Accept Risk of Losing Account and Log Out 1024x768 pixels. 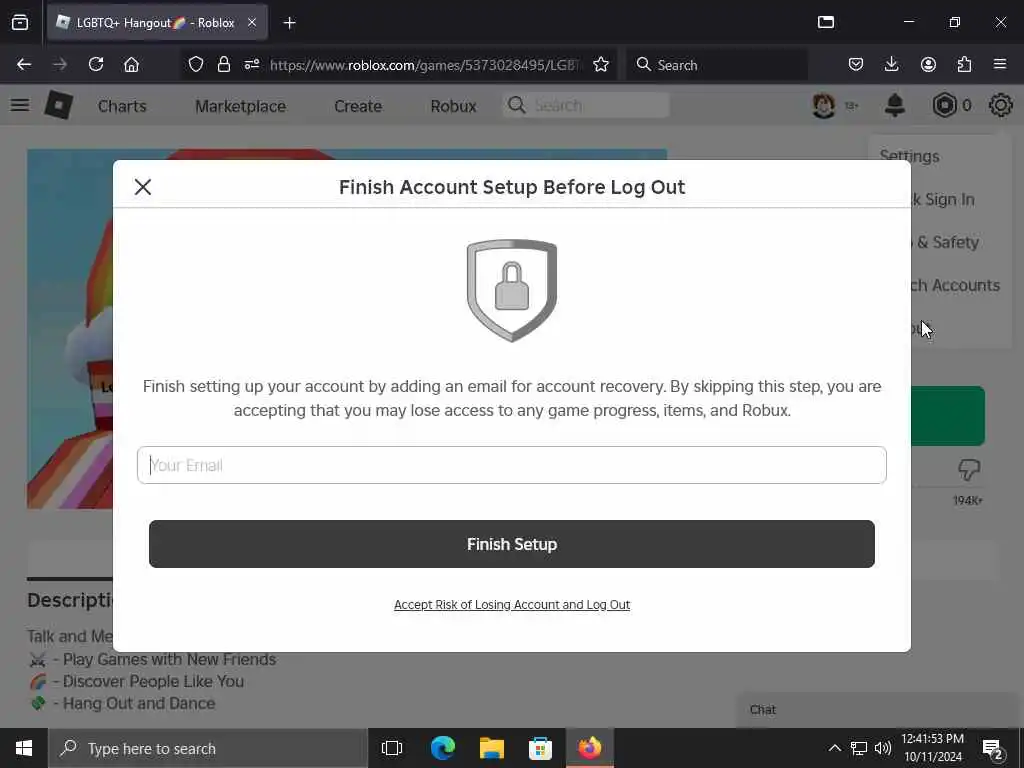[512, 605]
